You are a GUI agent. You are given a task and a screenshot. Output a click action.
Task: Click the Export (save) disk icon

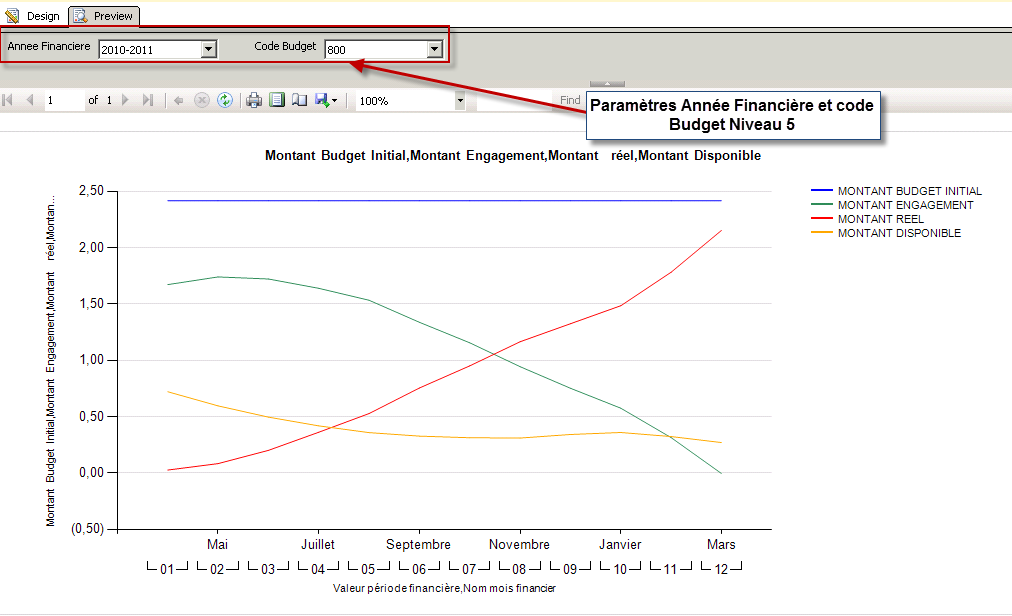320,100
